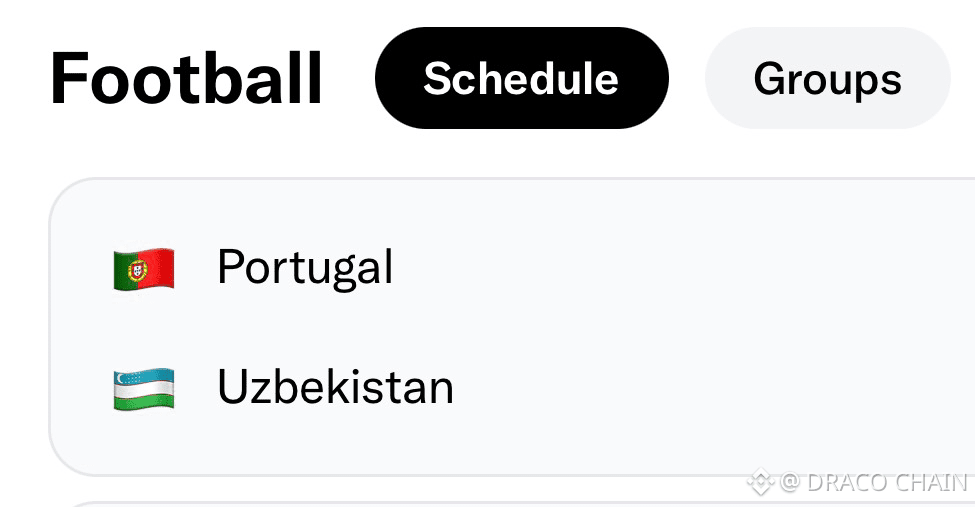Viewport: 975px width, 507px height.
Task: Click the black Schedule pill button
Action: pos(522,78)
